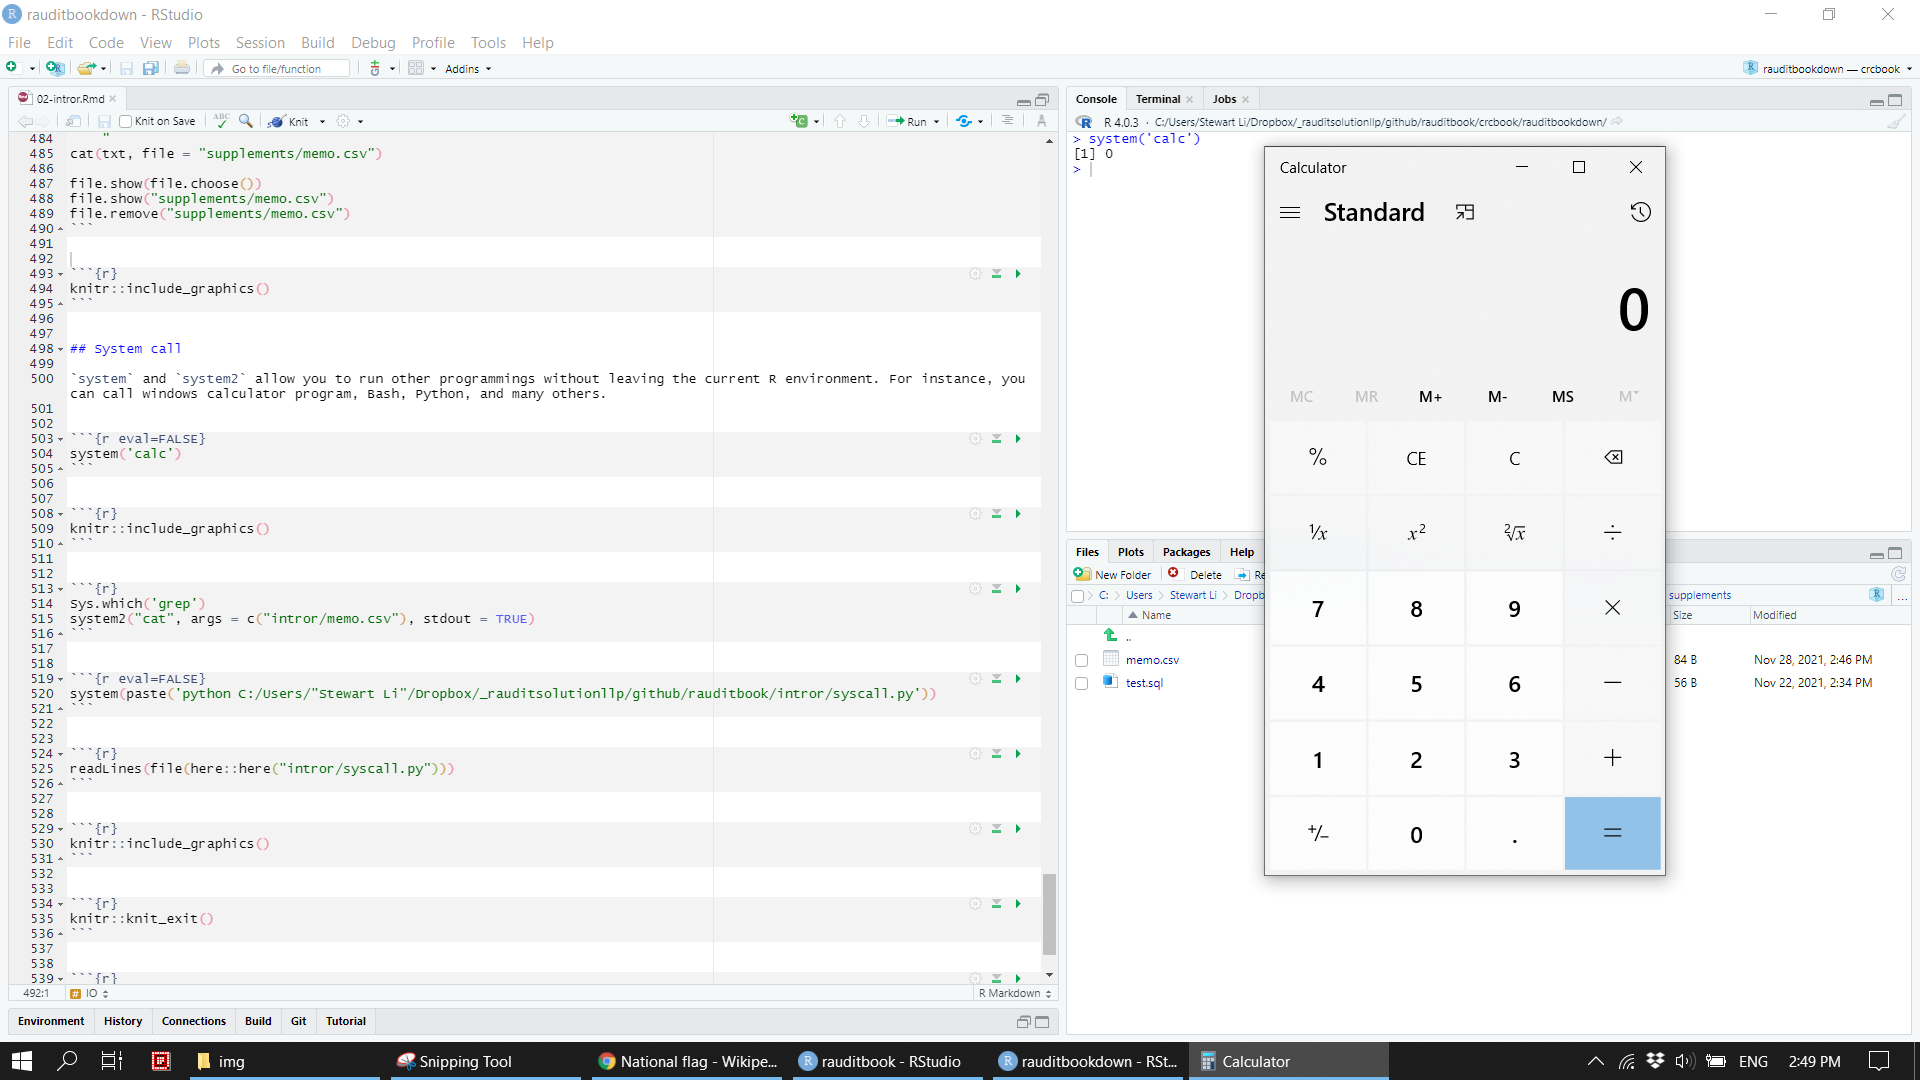Check the test.sql file checkbox
This screenshot has height=1080, width=1920.
(x=1081, y=683)
